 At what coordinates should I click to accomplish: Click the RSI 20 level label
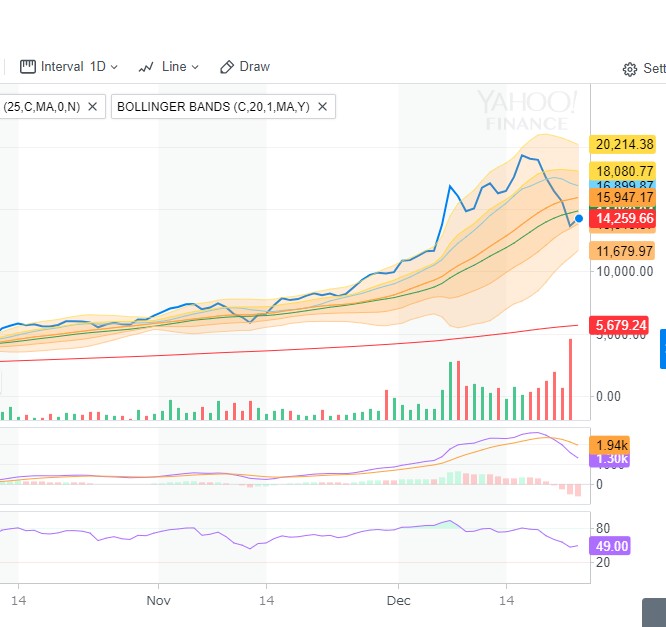point(603,562)
